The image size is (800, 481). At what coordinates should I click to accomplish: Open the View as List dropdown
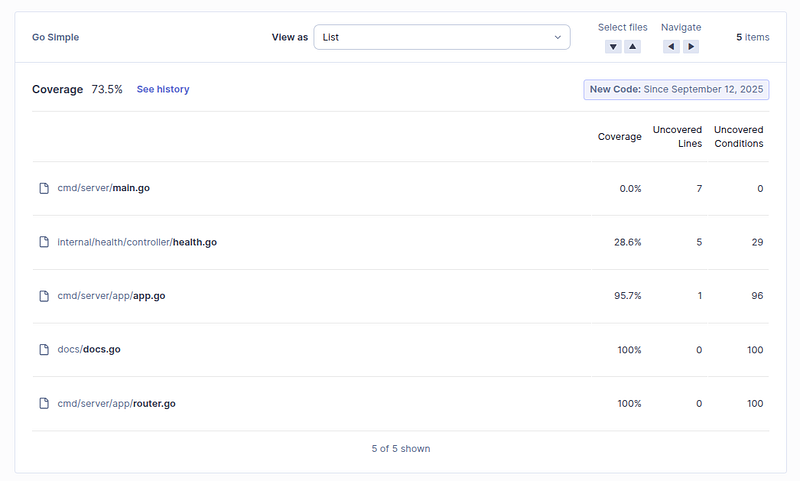[x=442, y=37]
